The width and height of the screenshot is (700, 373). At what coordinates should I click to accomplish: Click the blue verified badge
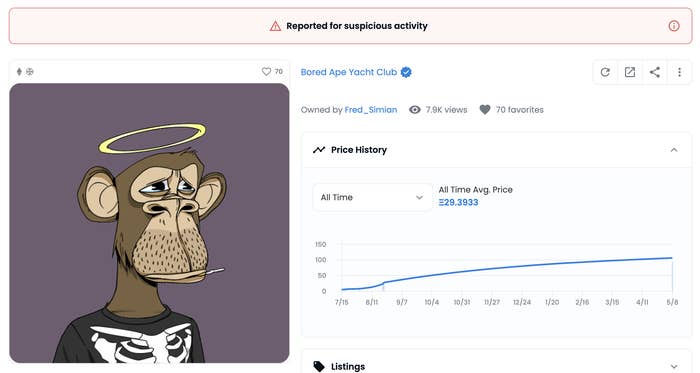406,72
